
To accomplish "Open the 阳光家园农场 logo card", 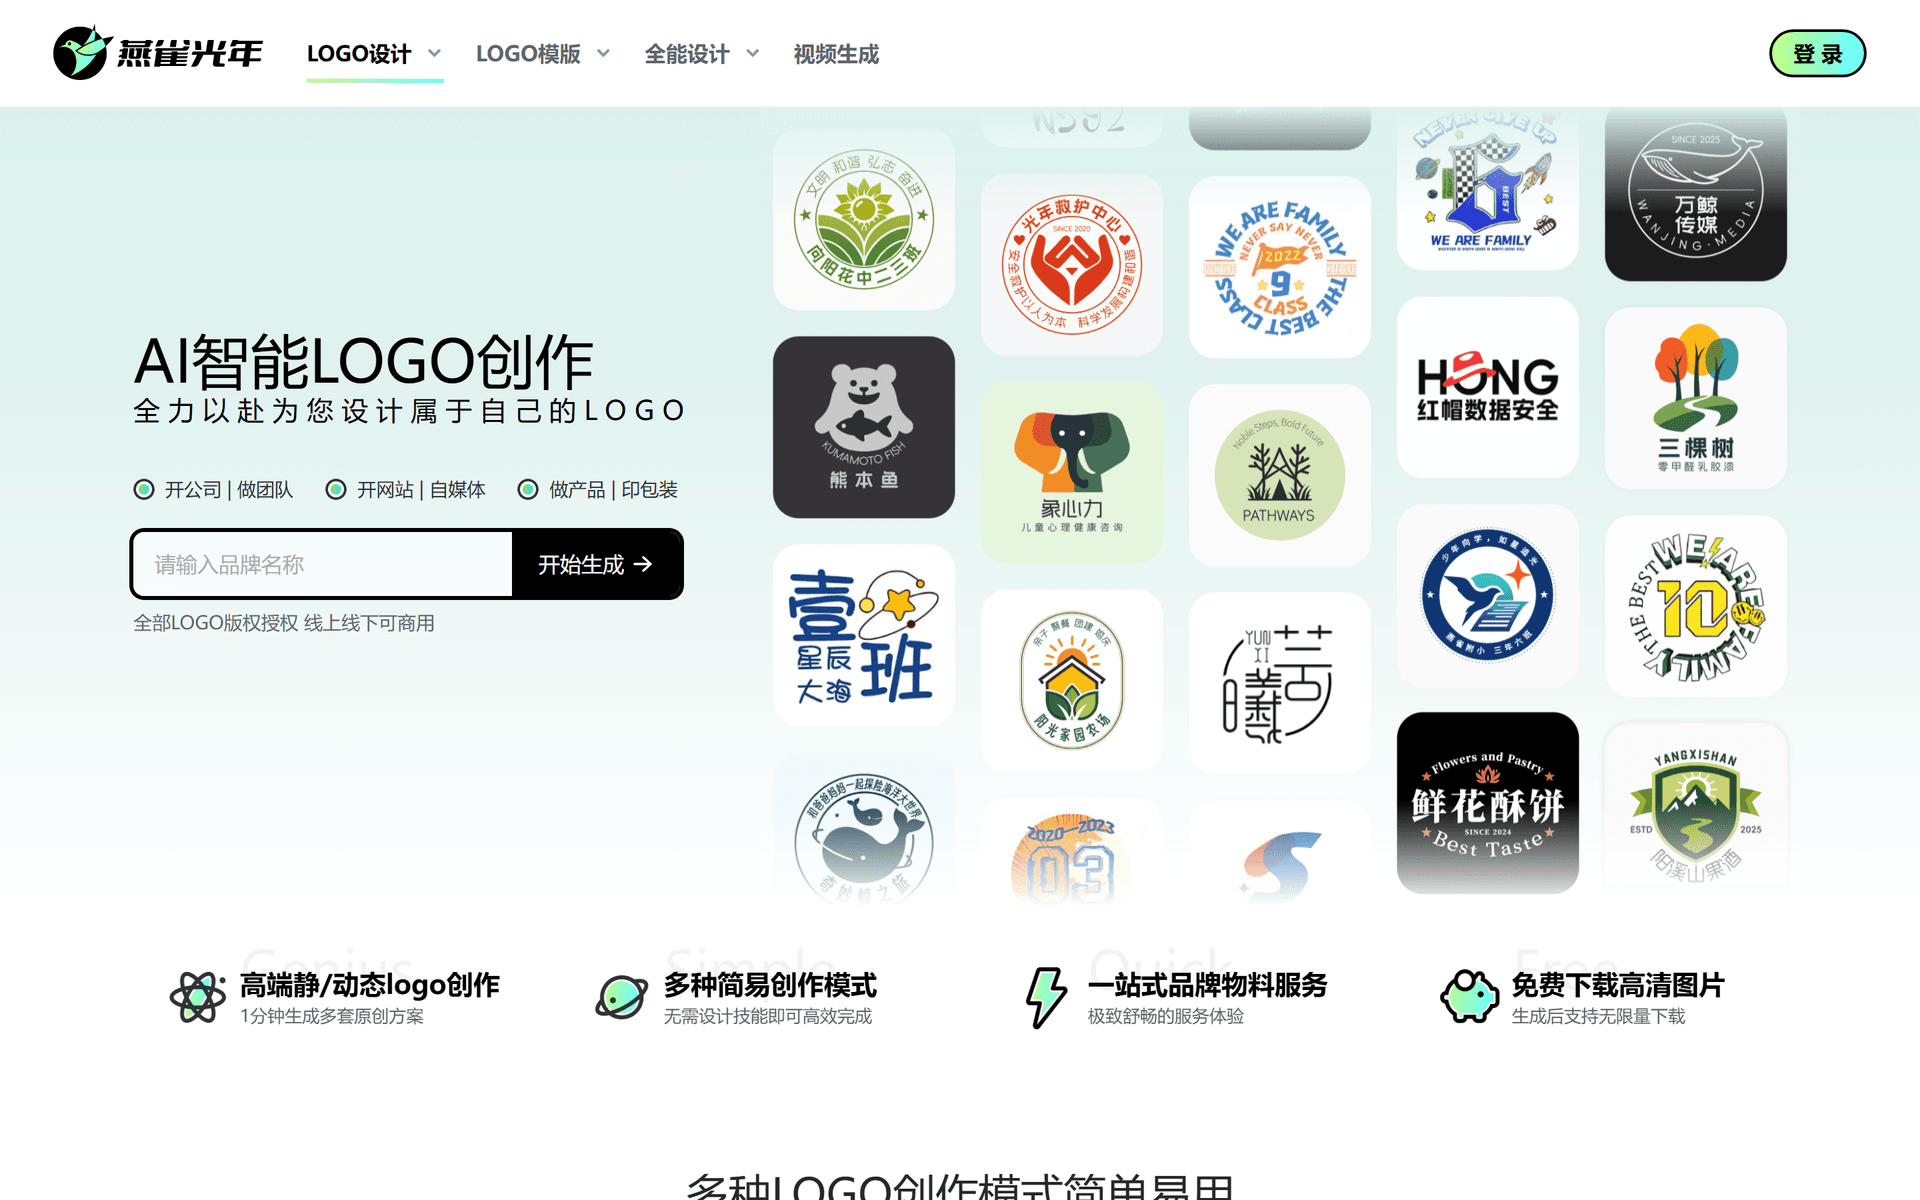I will point(1072,681).
